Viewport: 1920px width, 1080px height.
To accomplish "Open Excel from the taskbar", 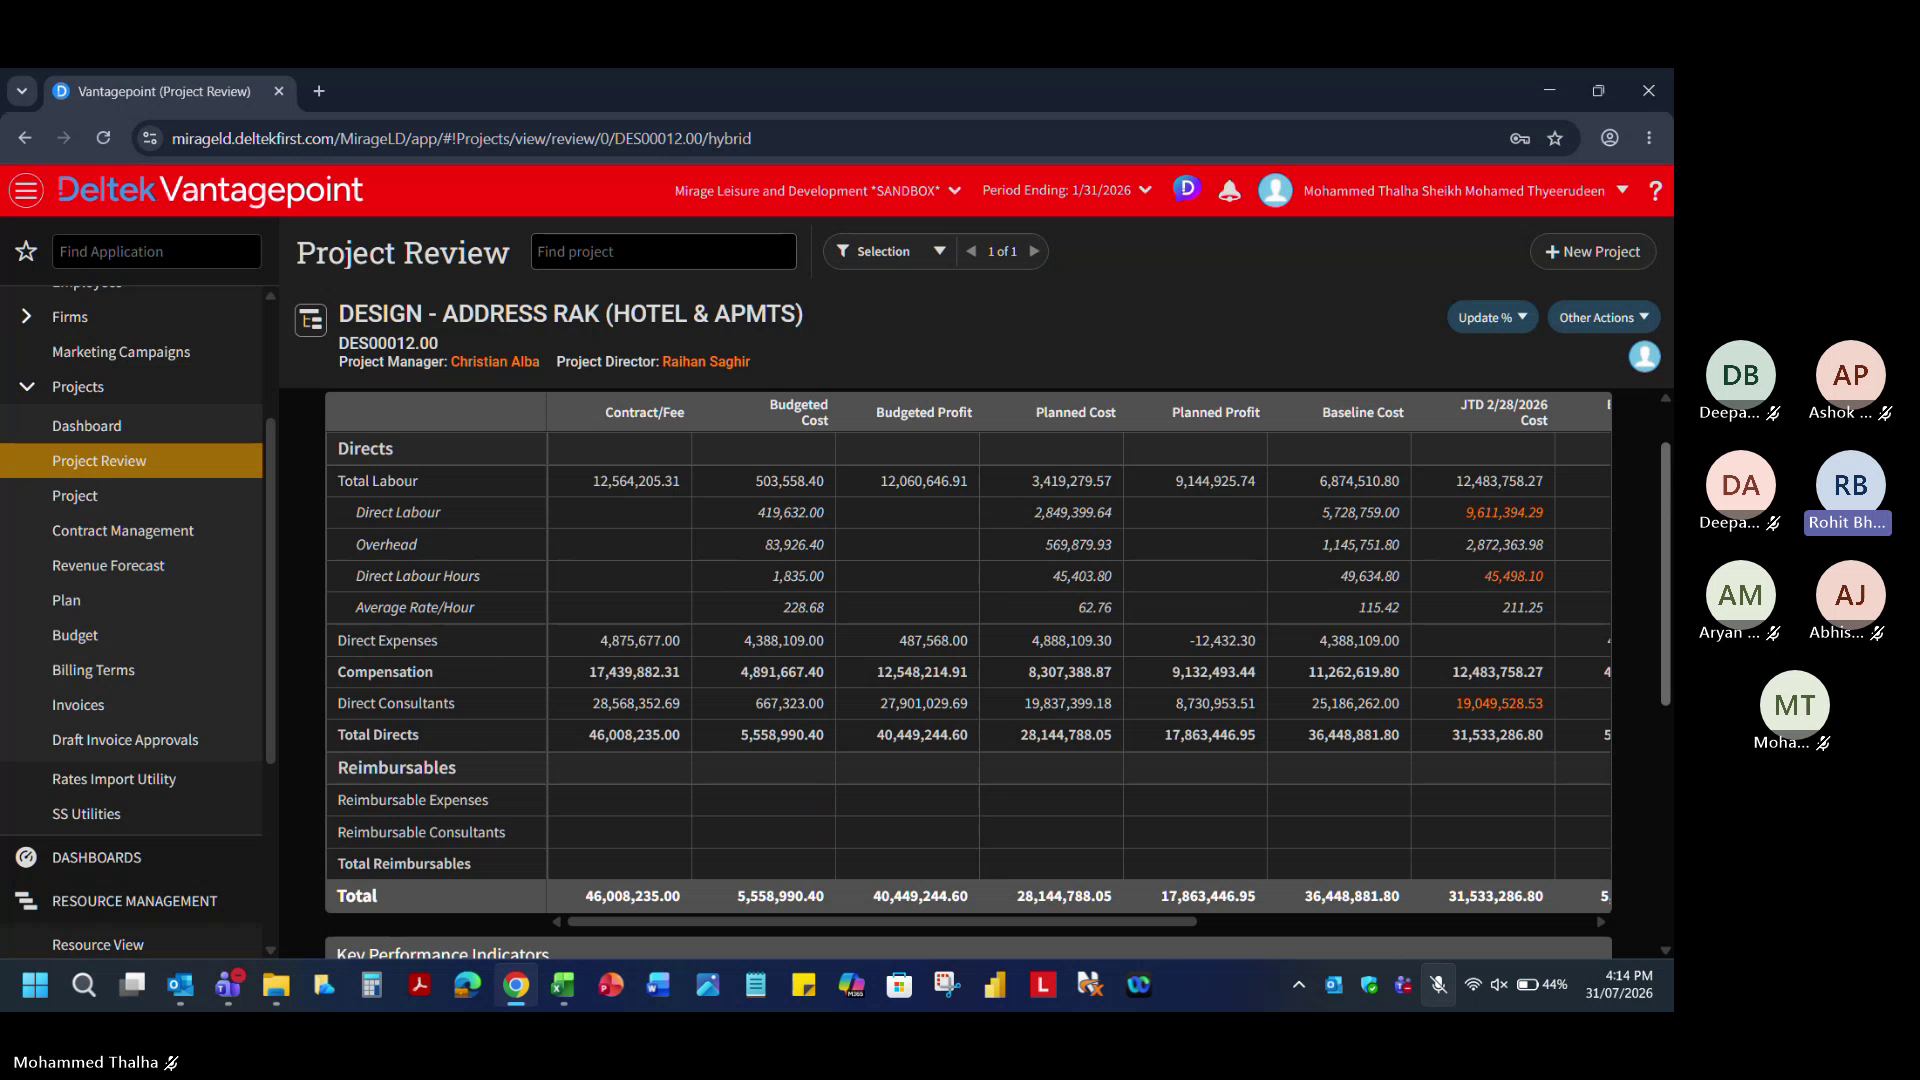I will (563, 985).
